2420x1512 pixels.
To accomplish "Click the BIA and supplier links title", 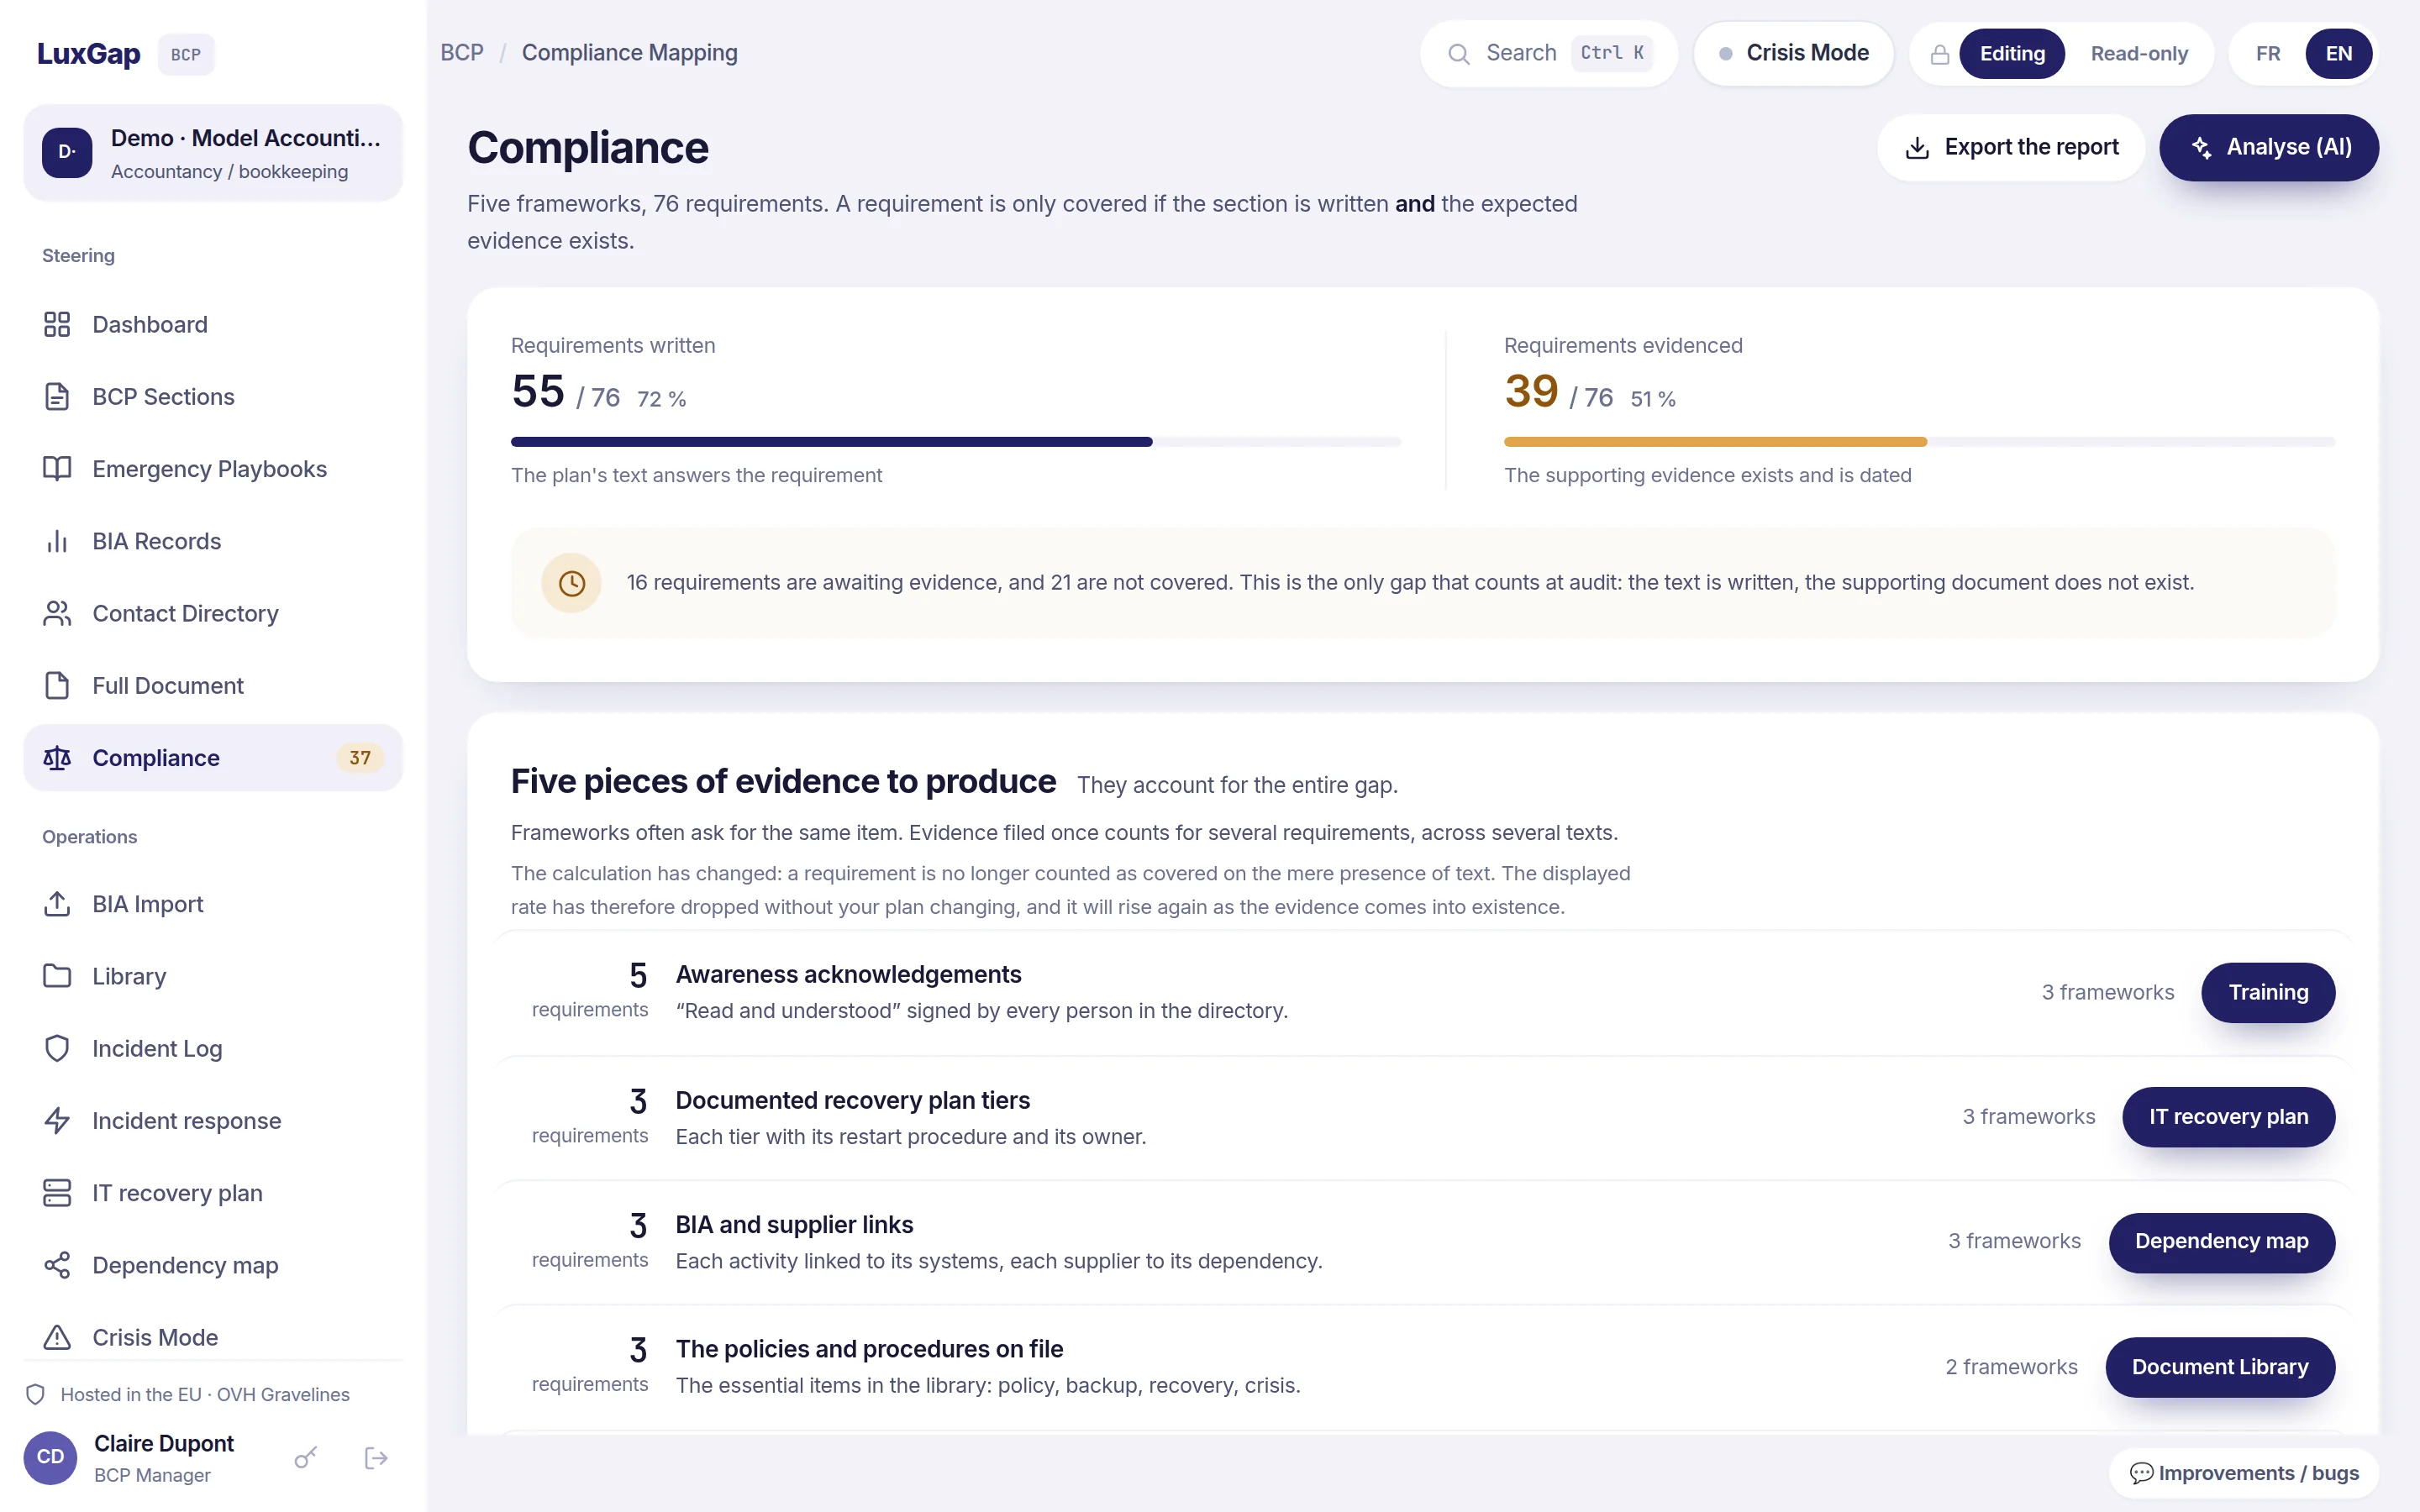I will pyautogui.click(x=794, y=1225).
